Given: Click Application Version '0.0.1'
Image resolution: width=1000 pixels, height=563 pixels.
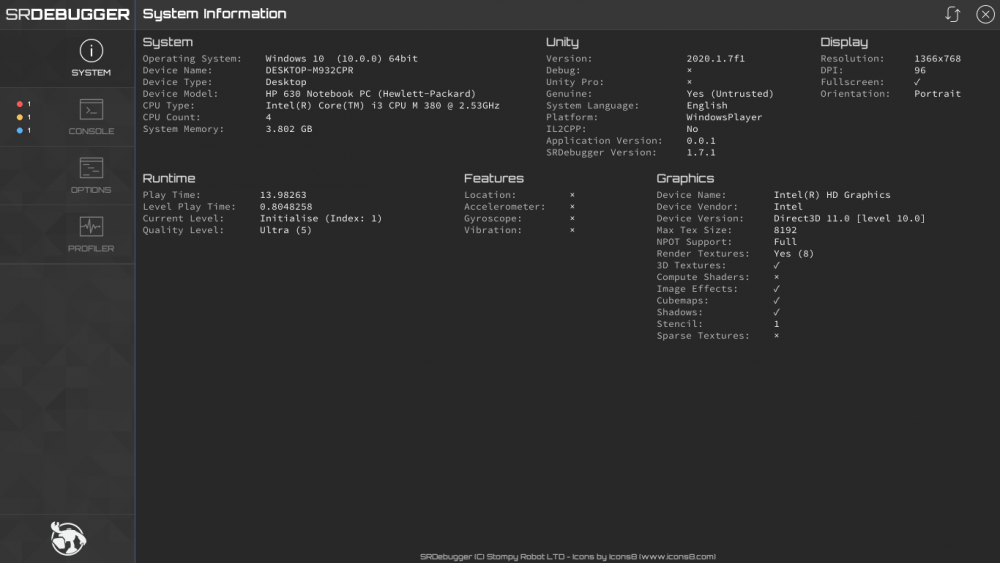Looking at the screenshot, I should click(701, 140).
